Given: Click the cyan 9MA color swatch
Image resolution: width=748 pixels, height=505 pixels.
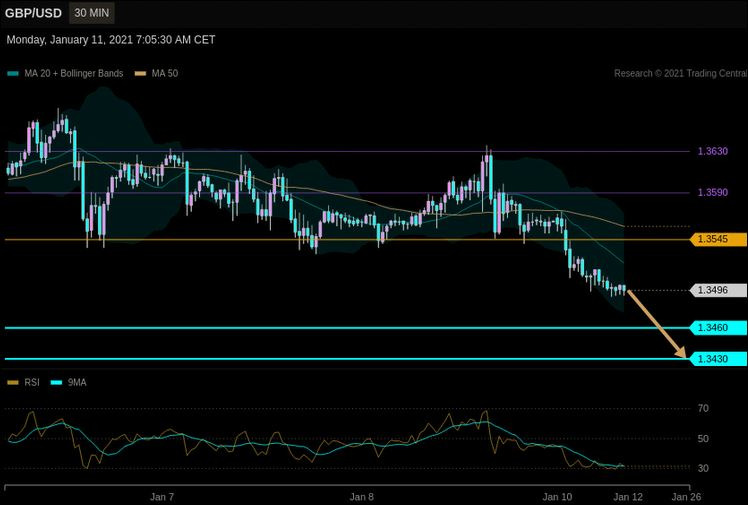Looking at the screenshot, I should tap(56, 382).
